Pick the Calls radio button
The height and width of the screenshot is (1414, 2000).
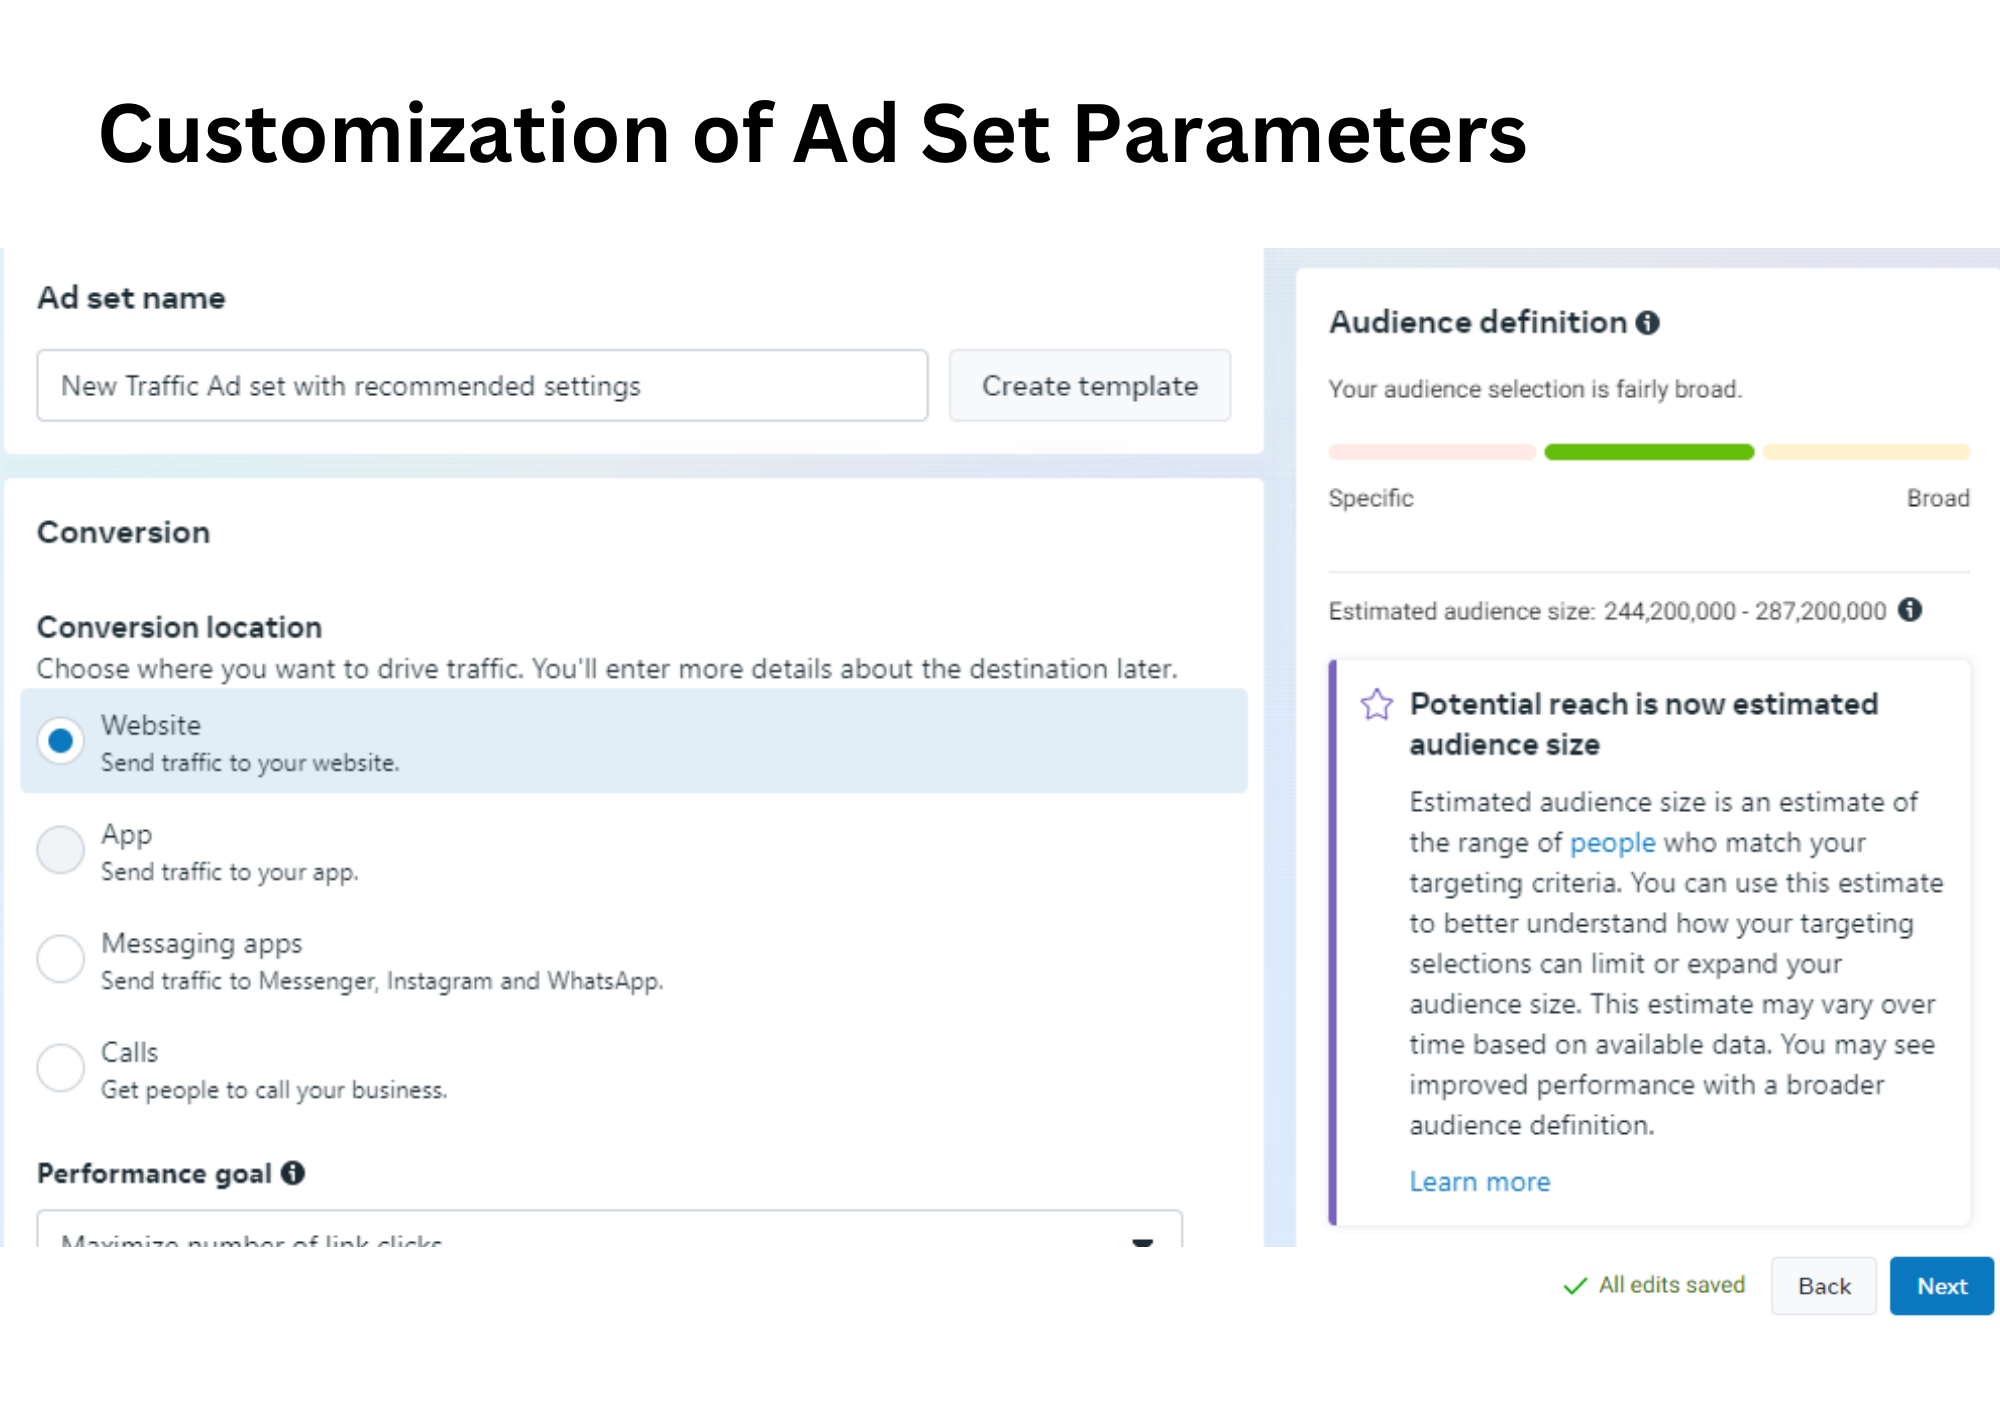click(61, 1068)
